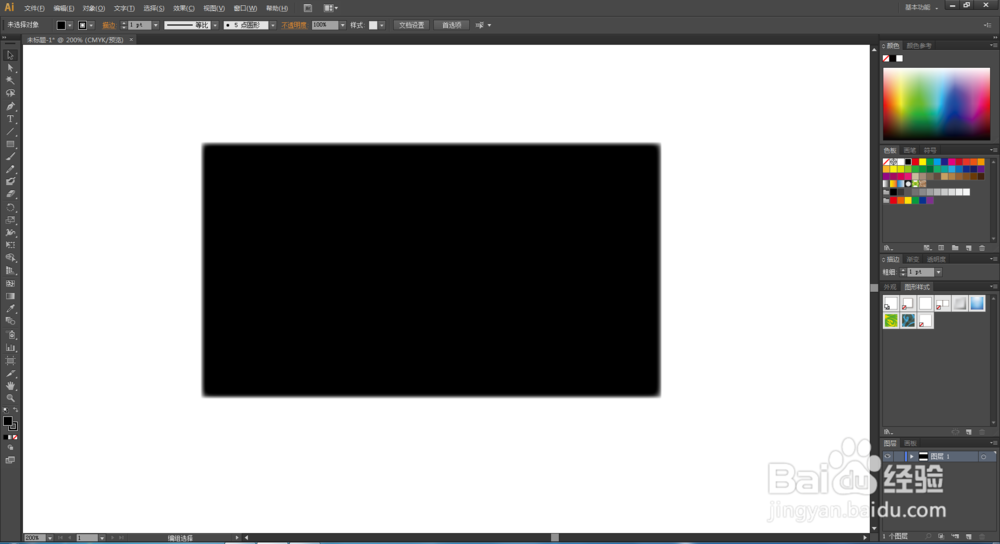Select the Type tool
1000x544 pixels.
click(x=10, y=119)
